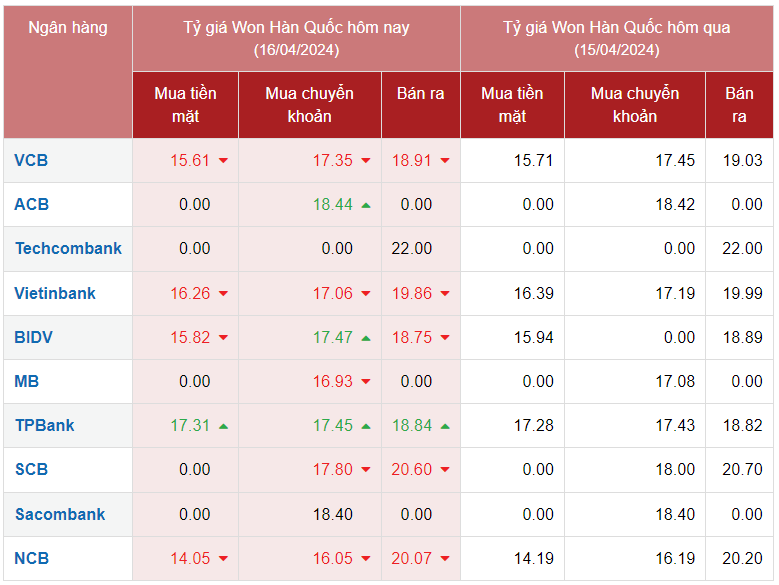
Task: Click down arrow beside NCB 14.05
Action: [x=224, y=558]
